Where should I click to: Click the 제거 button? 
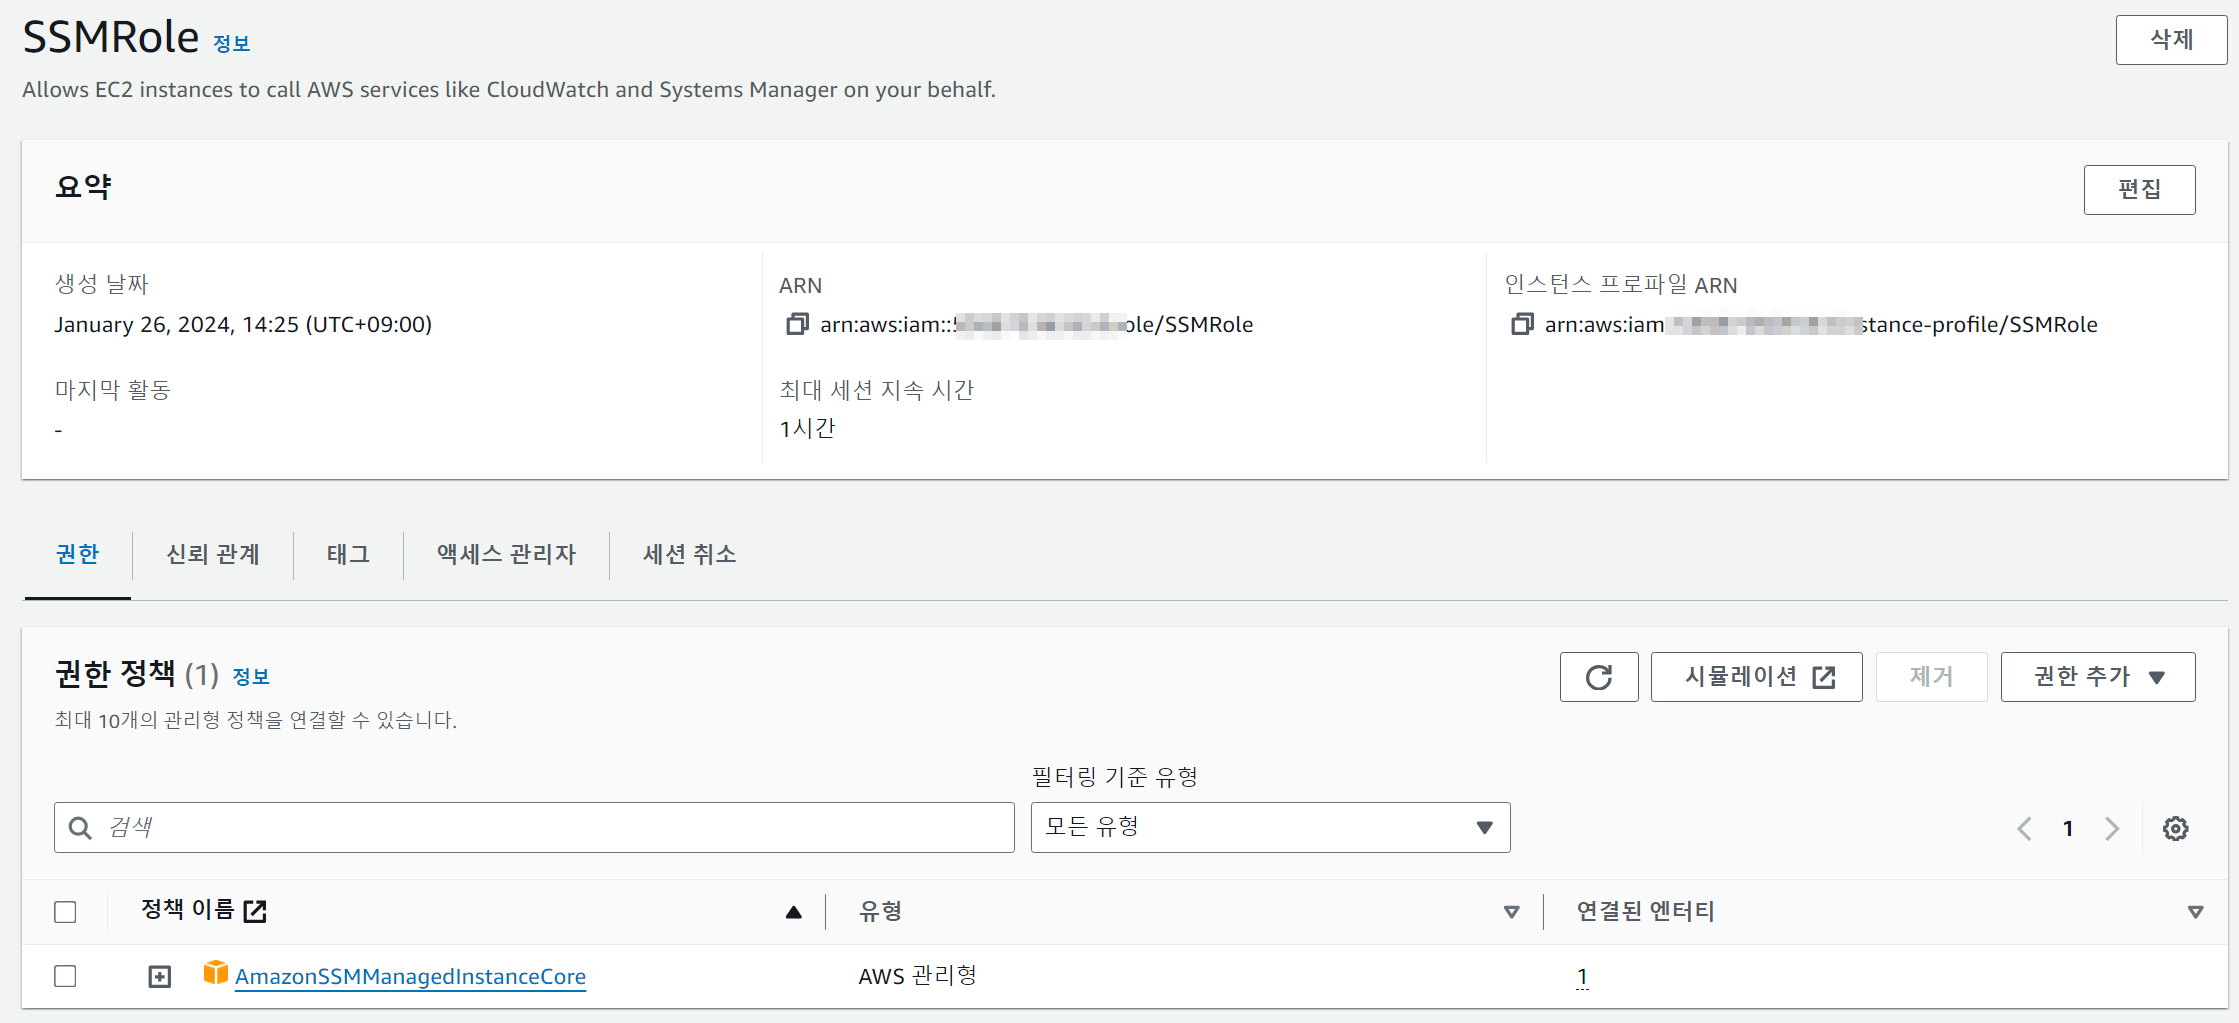[x=1931, y=677]
